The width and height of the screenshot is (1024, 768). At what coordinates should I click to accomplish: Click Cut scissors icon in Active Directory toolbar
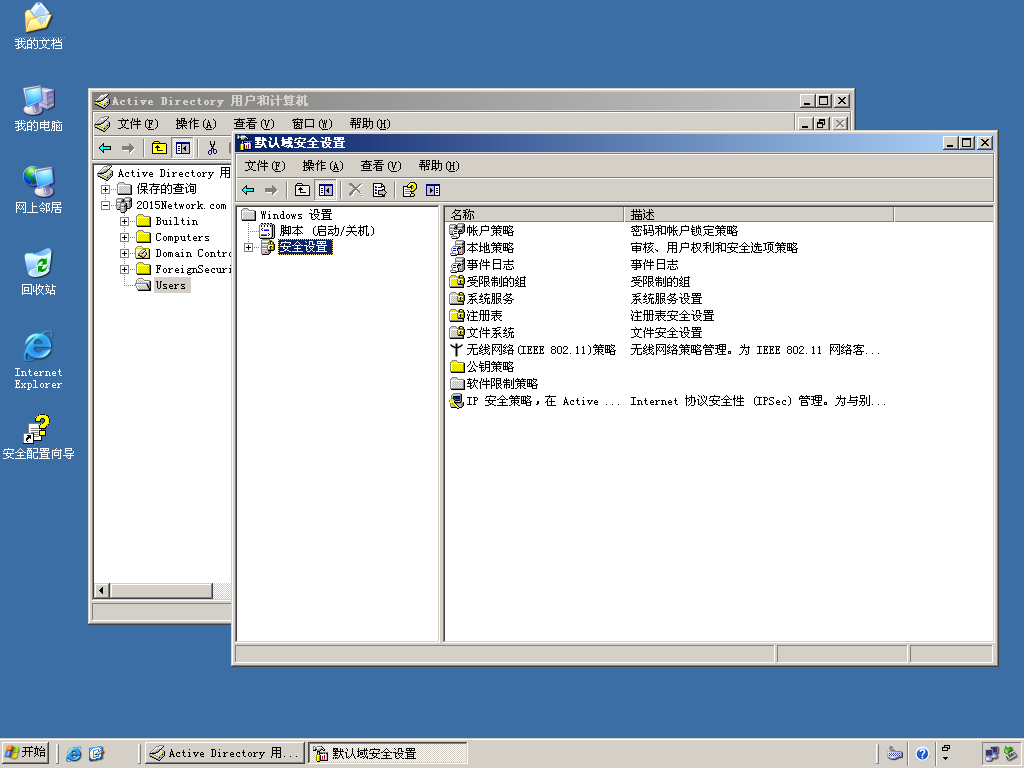click(x=212, y=148)
